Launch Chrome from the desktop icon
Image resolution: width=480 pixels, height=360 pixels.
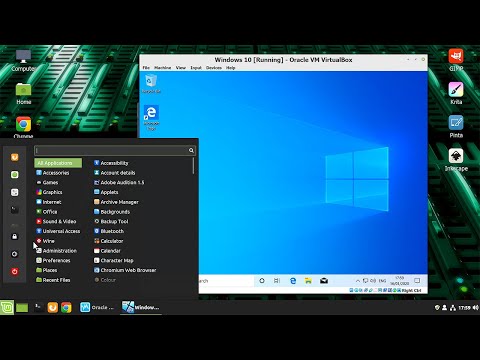pos(23,124)
